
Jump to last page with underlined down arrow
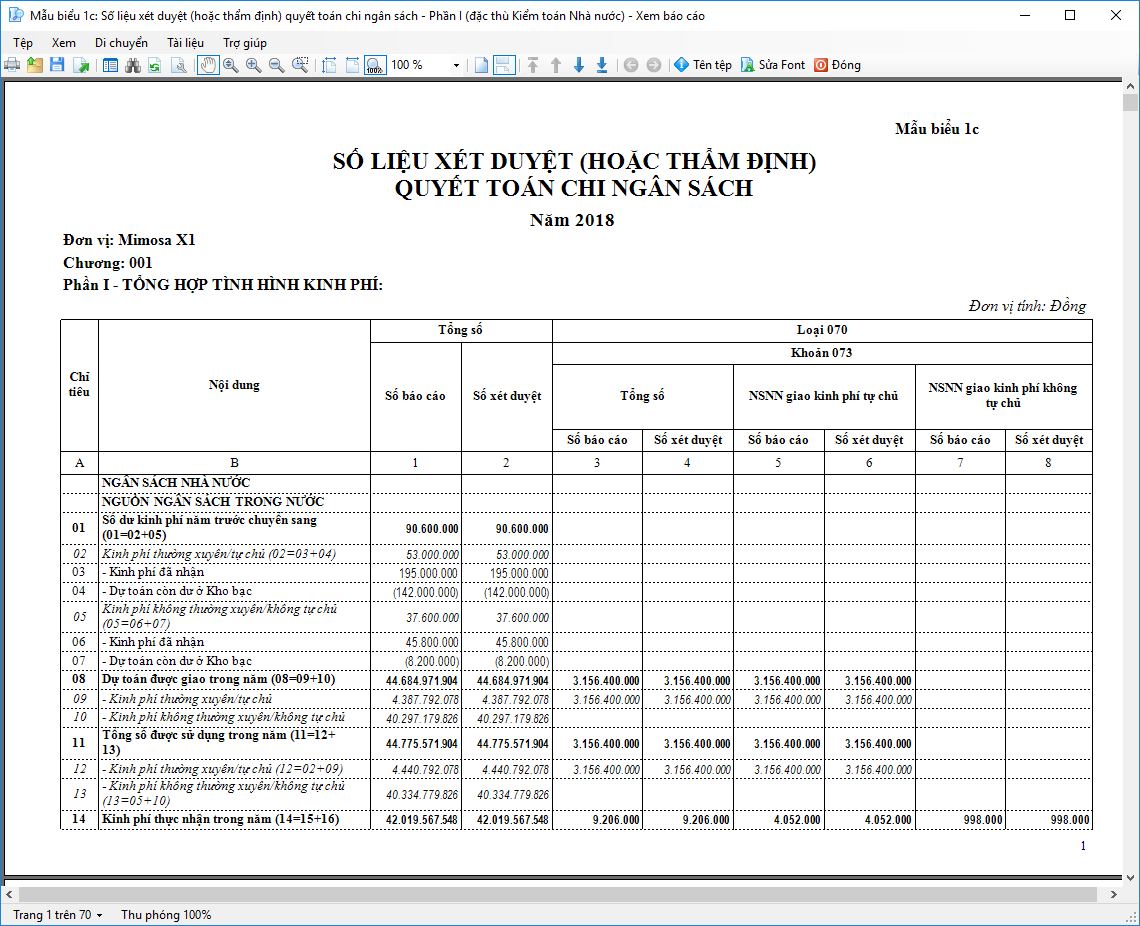pos(602,65)
